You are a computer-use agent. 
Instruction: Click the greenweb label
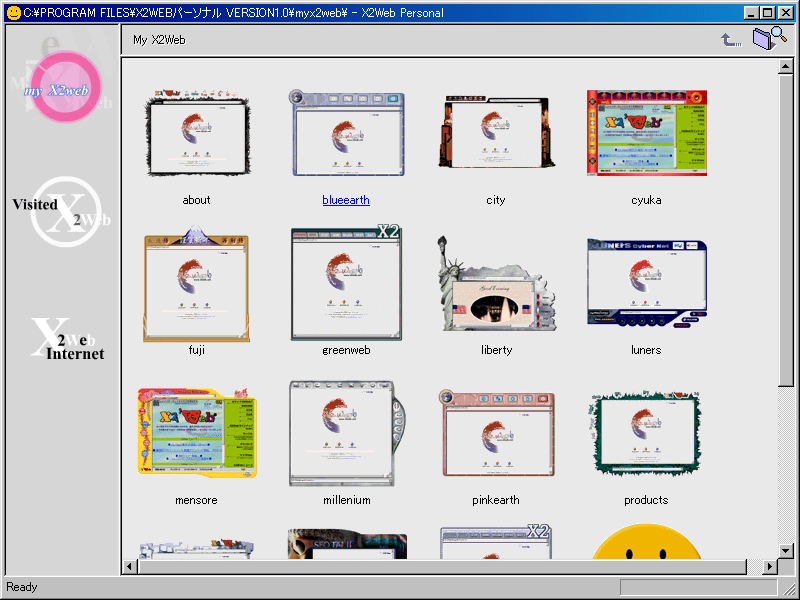pyautogui.click(x=346, y=350)
